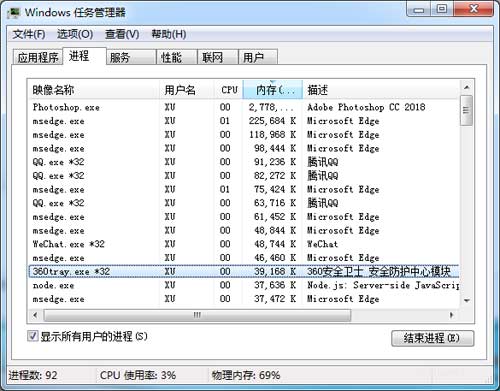Sort by CPU column header
500x391 pixels.
coord(228,90)
